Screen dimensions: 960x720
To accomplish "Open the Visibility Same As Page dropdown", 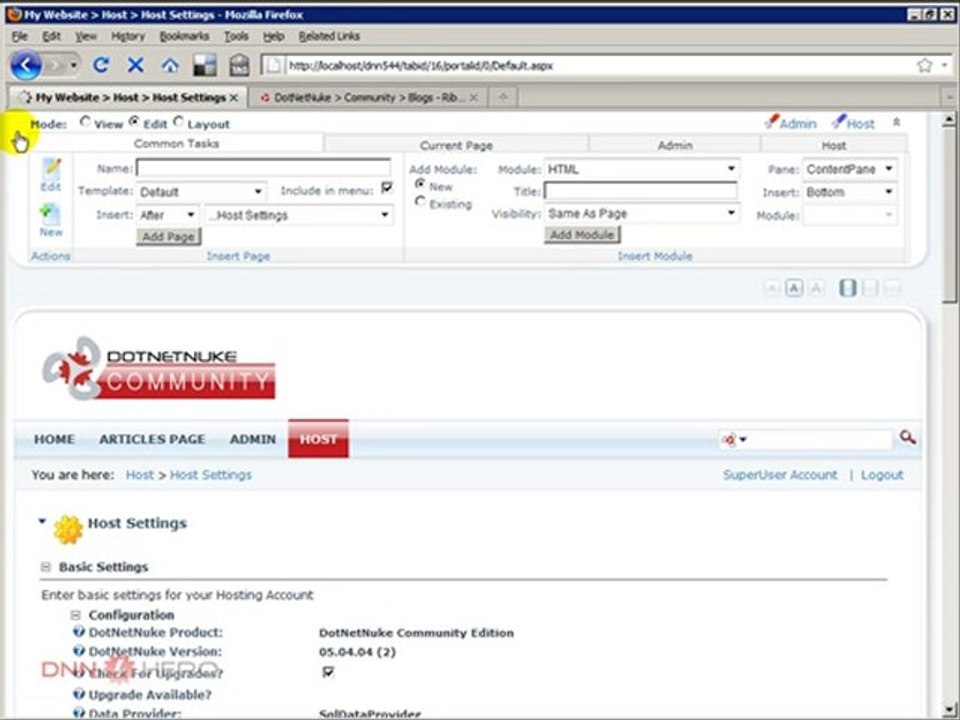I will click(641, 214).
